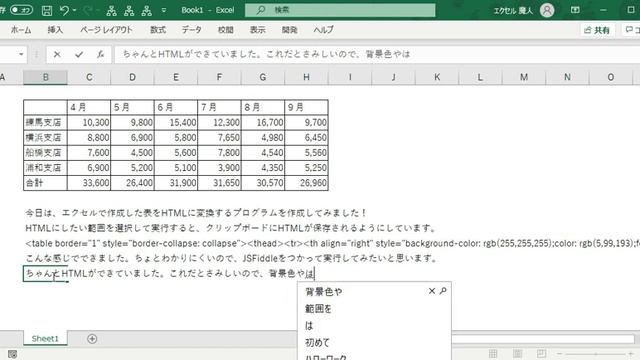
Task: Open the 挿入 ribbon tab
Action: [x=55, y=30]
